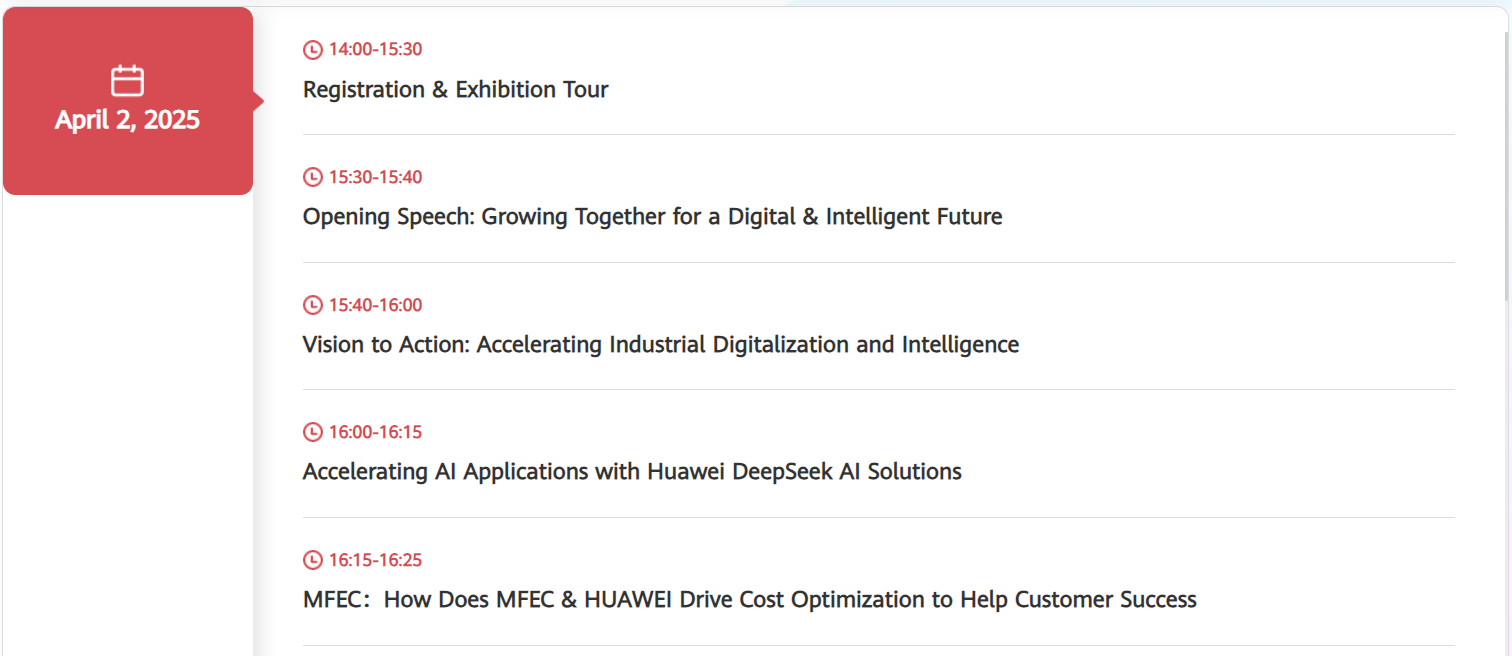This screenshot has width=1512, height=656.
Task: Click the 16:15-16:25 time label
Action: [375, 560]
